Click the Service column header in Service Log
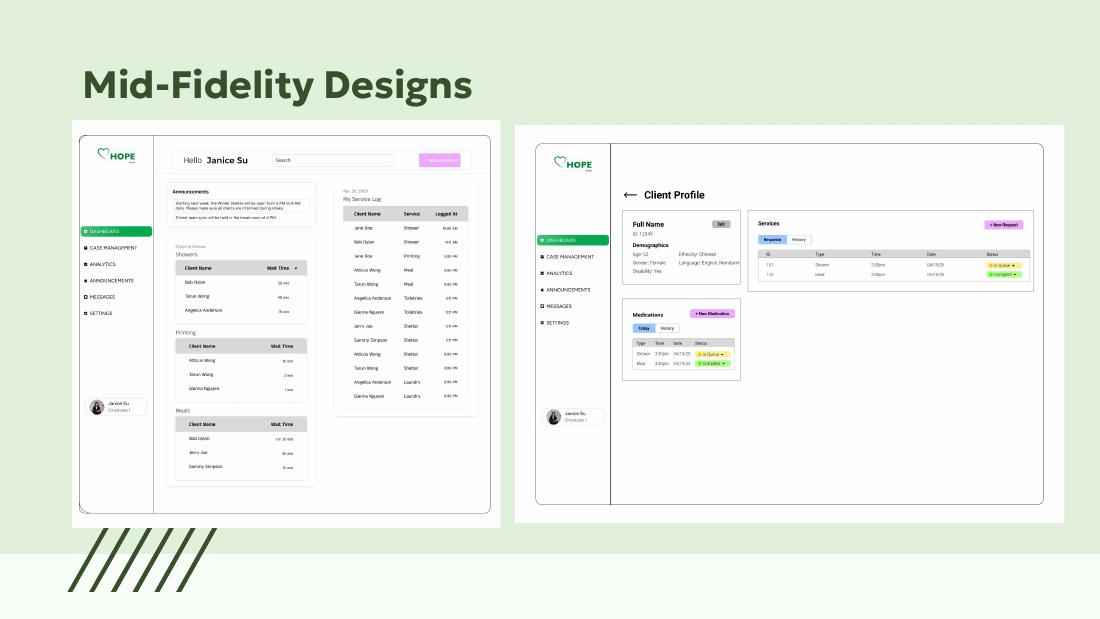Viewport: 1100px width, 619px height. click(x=412, y=214)
